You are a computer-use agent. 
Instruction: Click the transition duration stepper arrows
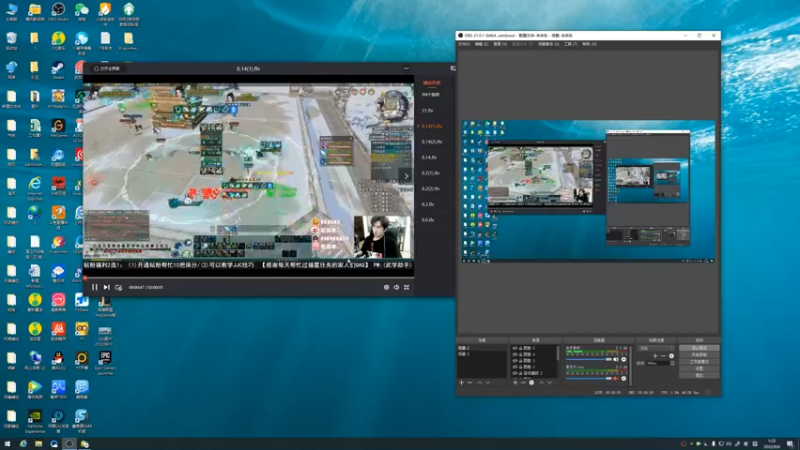(x=672, y=363)
